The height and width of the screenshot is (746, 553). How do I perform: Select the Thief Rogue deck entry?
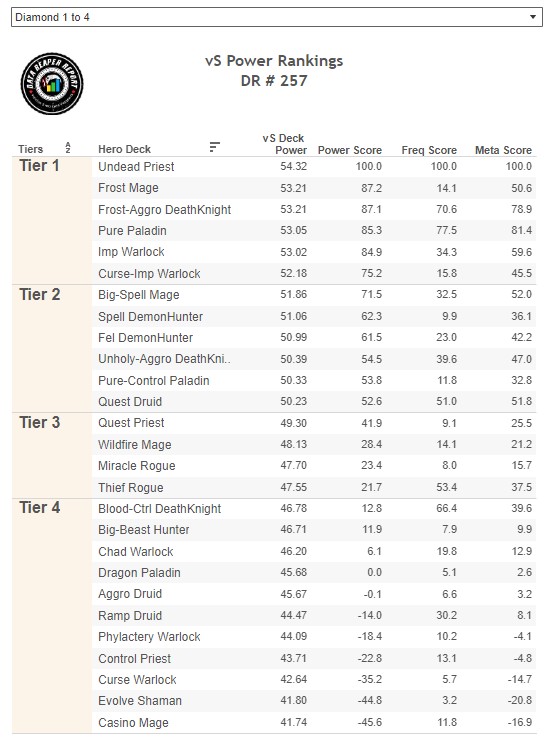point(130,487)
